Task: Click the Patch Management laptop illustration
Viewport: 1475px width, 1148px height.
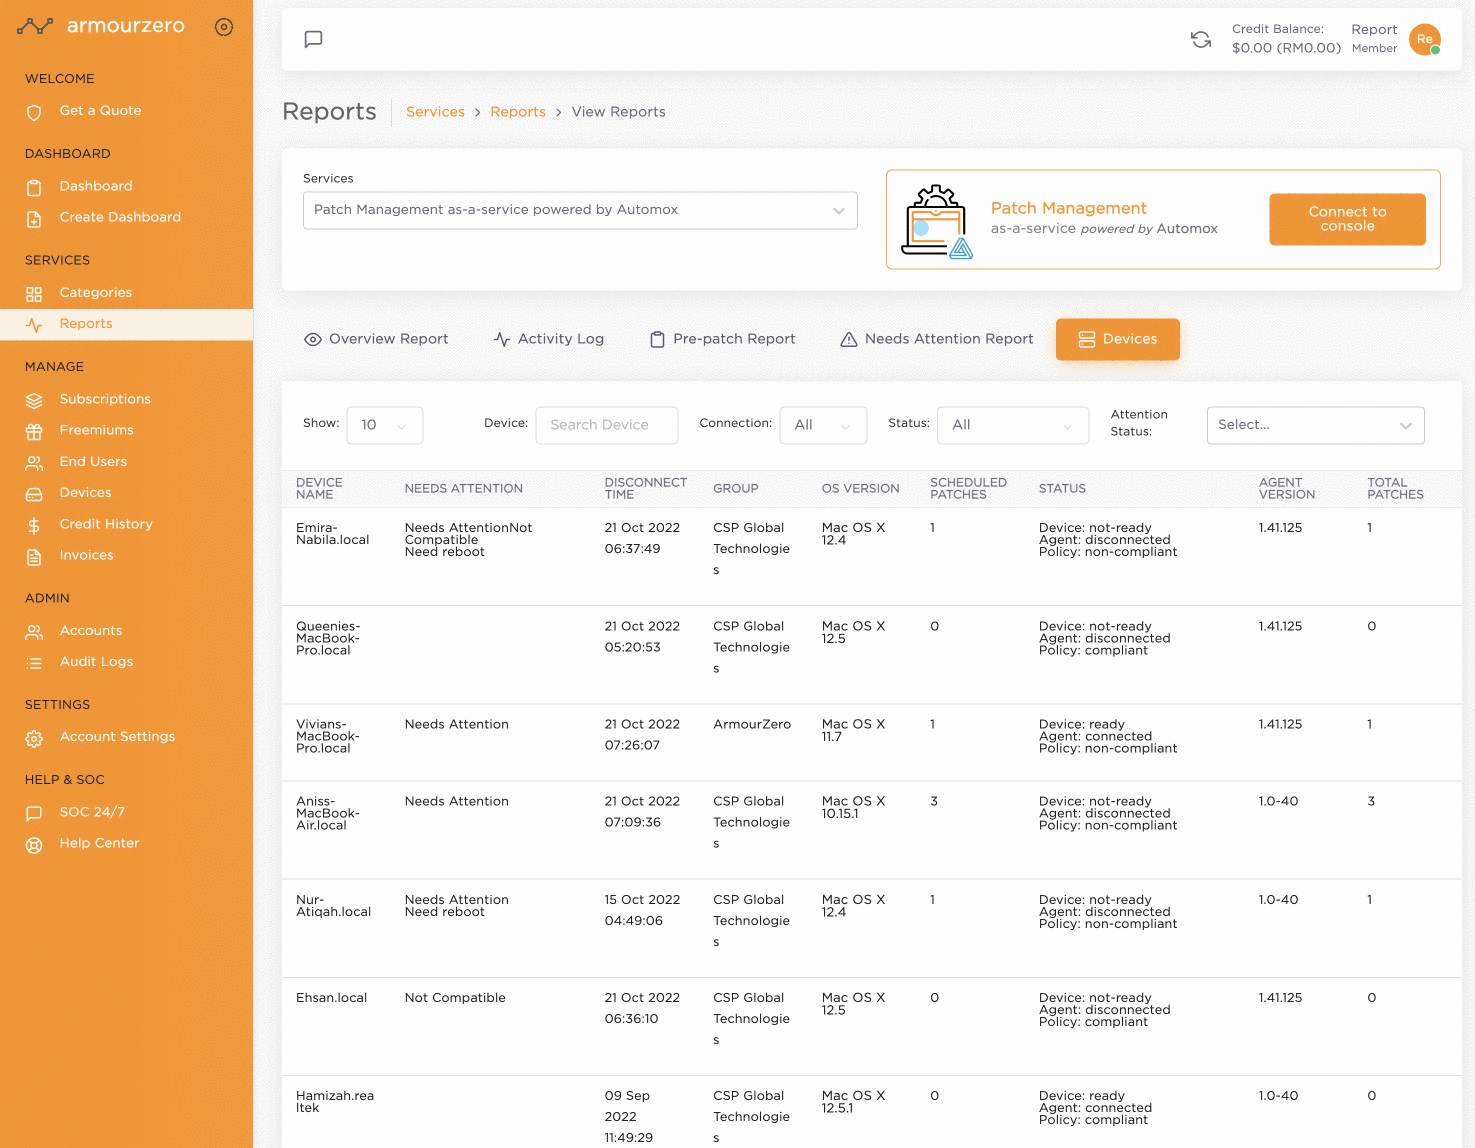Action: click(x=937, y=221)
